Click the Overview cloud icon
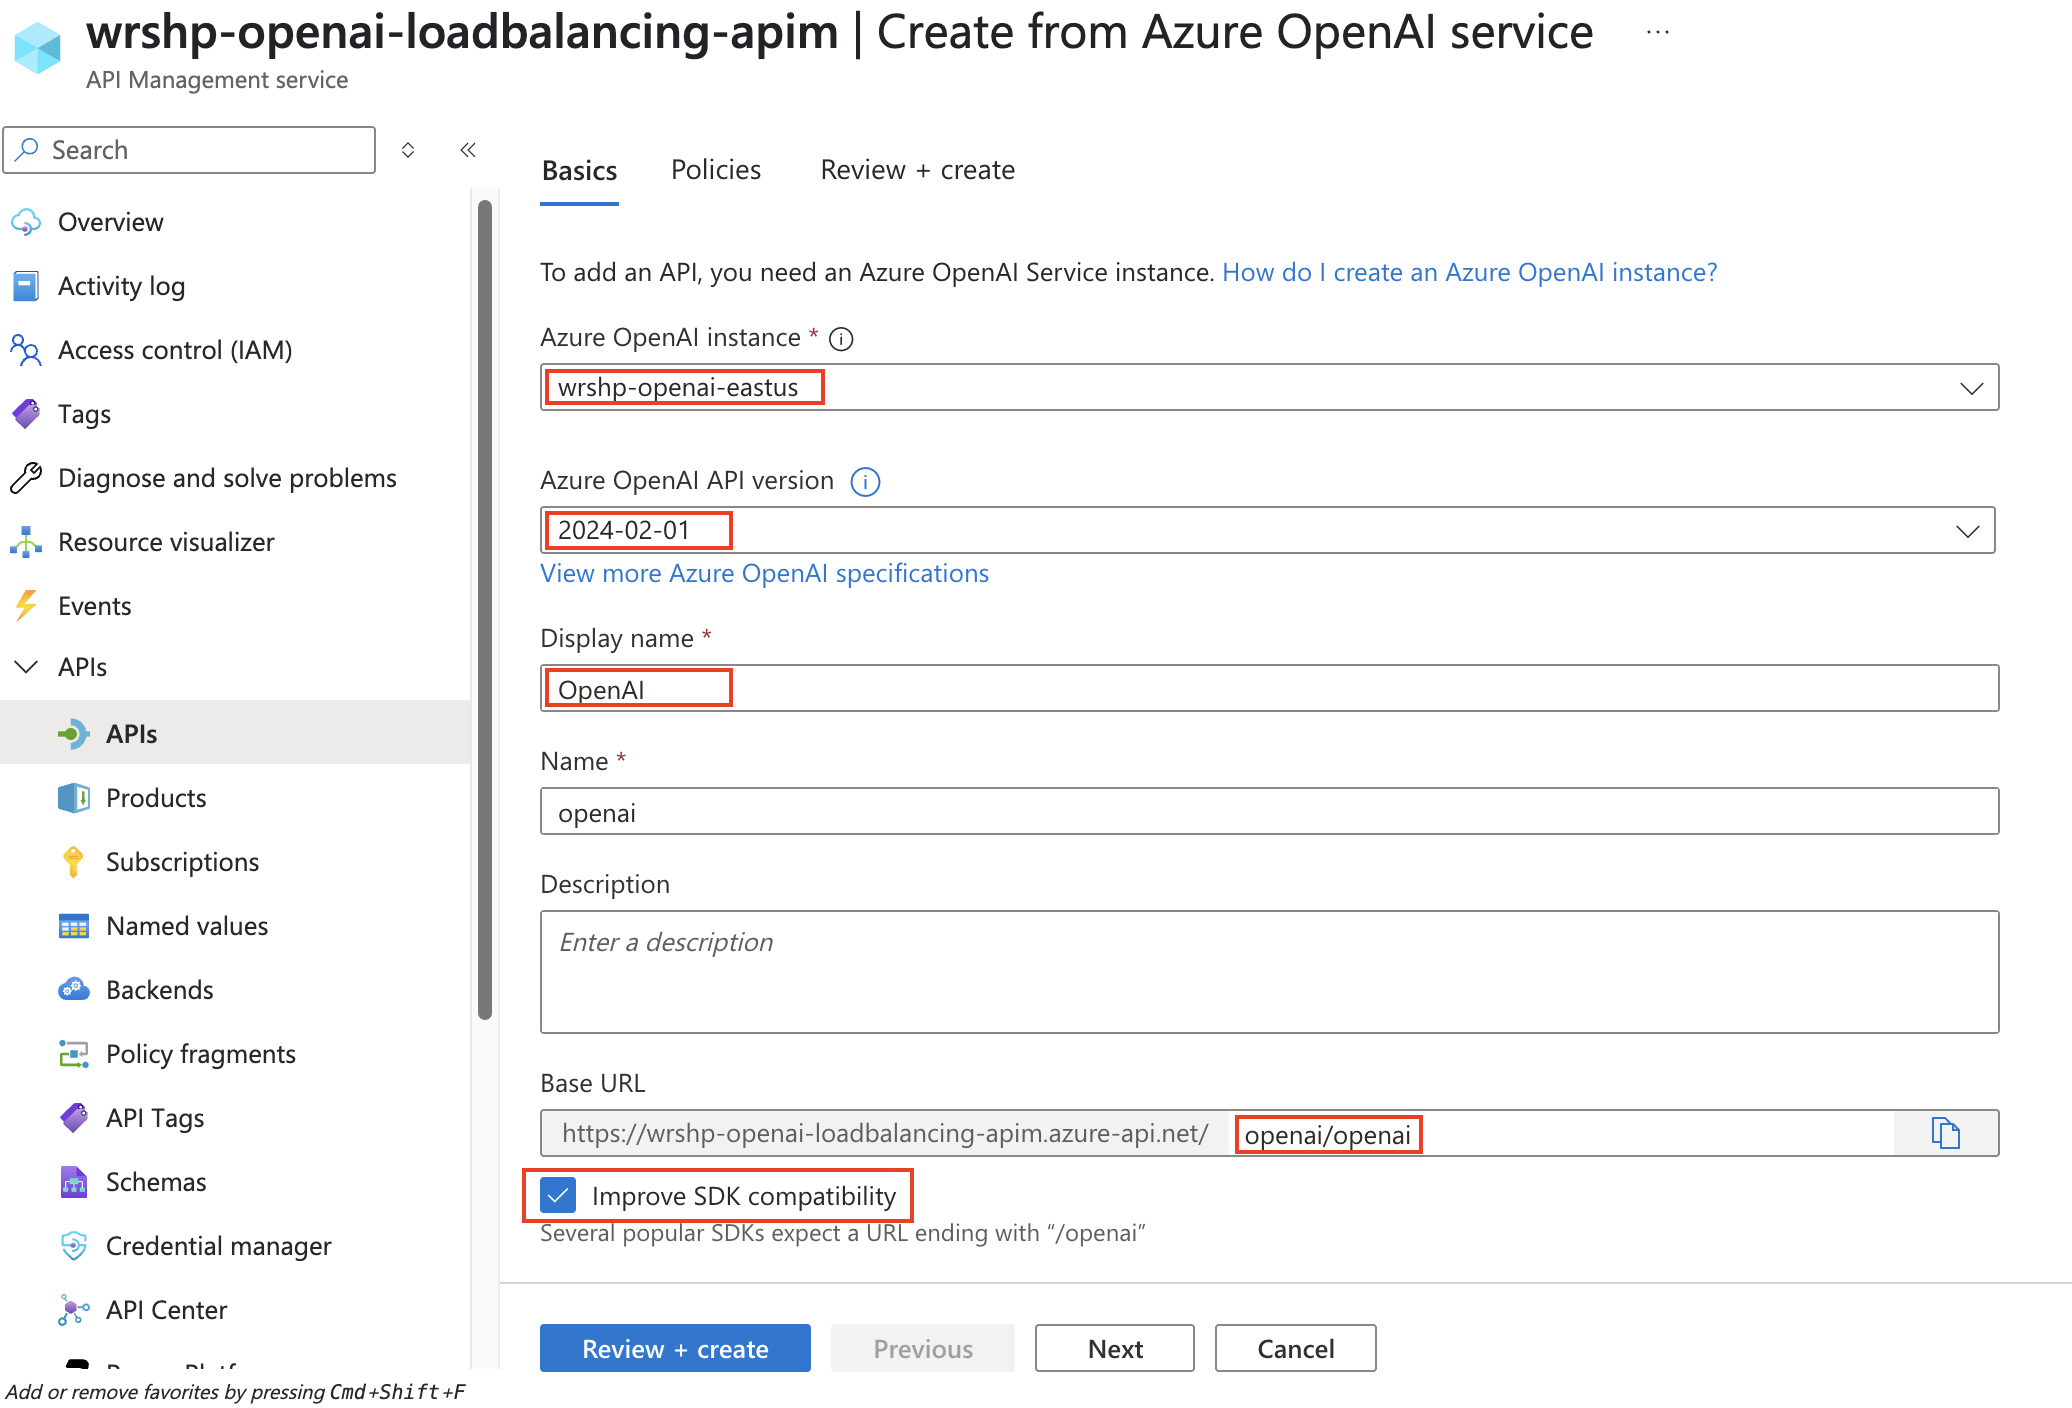The image size is (2072, 1408). pos(26,222)
